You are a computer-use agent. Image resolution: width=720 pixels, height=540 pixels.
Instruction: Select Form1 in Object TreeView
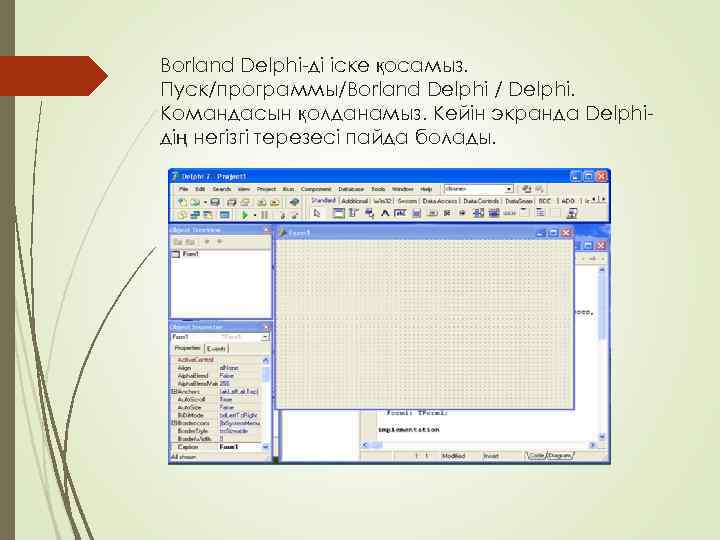click(x=191, y=254)
